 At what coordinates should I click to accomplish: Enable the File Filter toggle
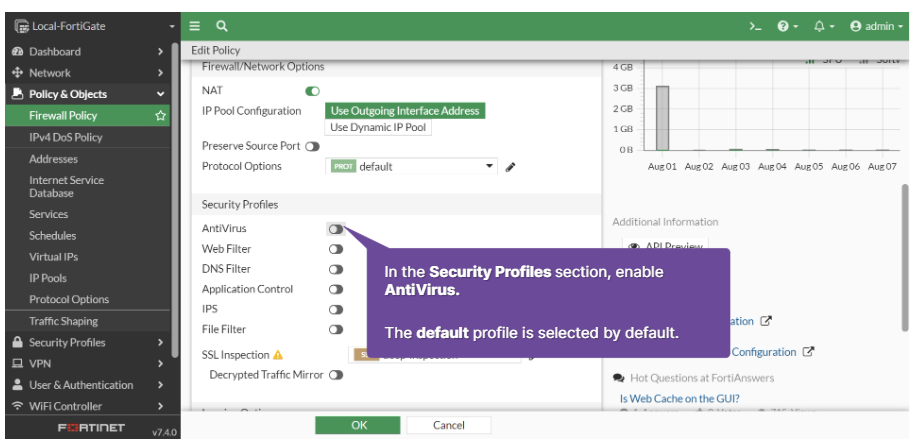click(335, 330)
